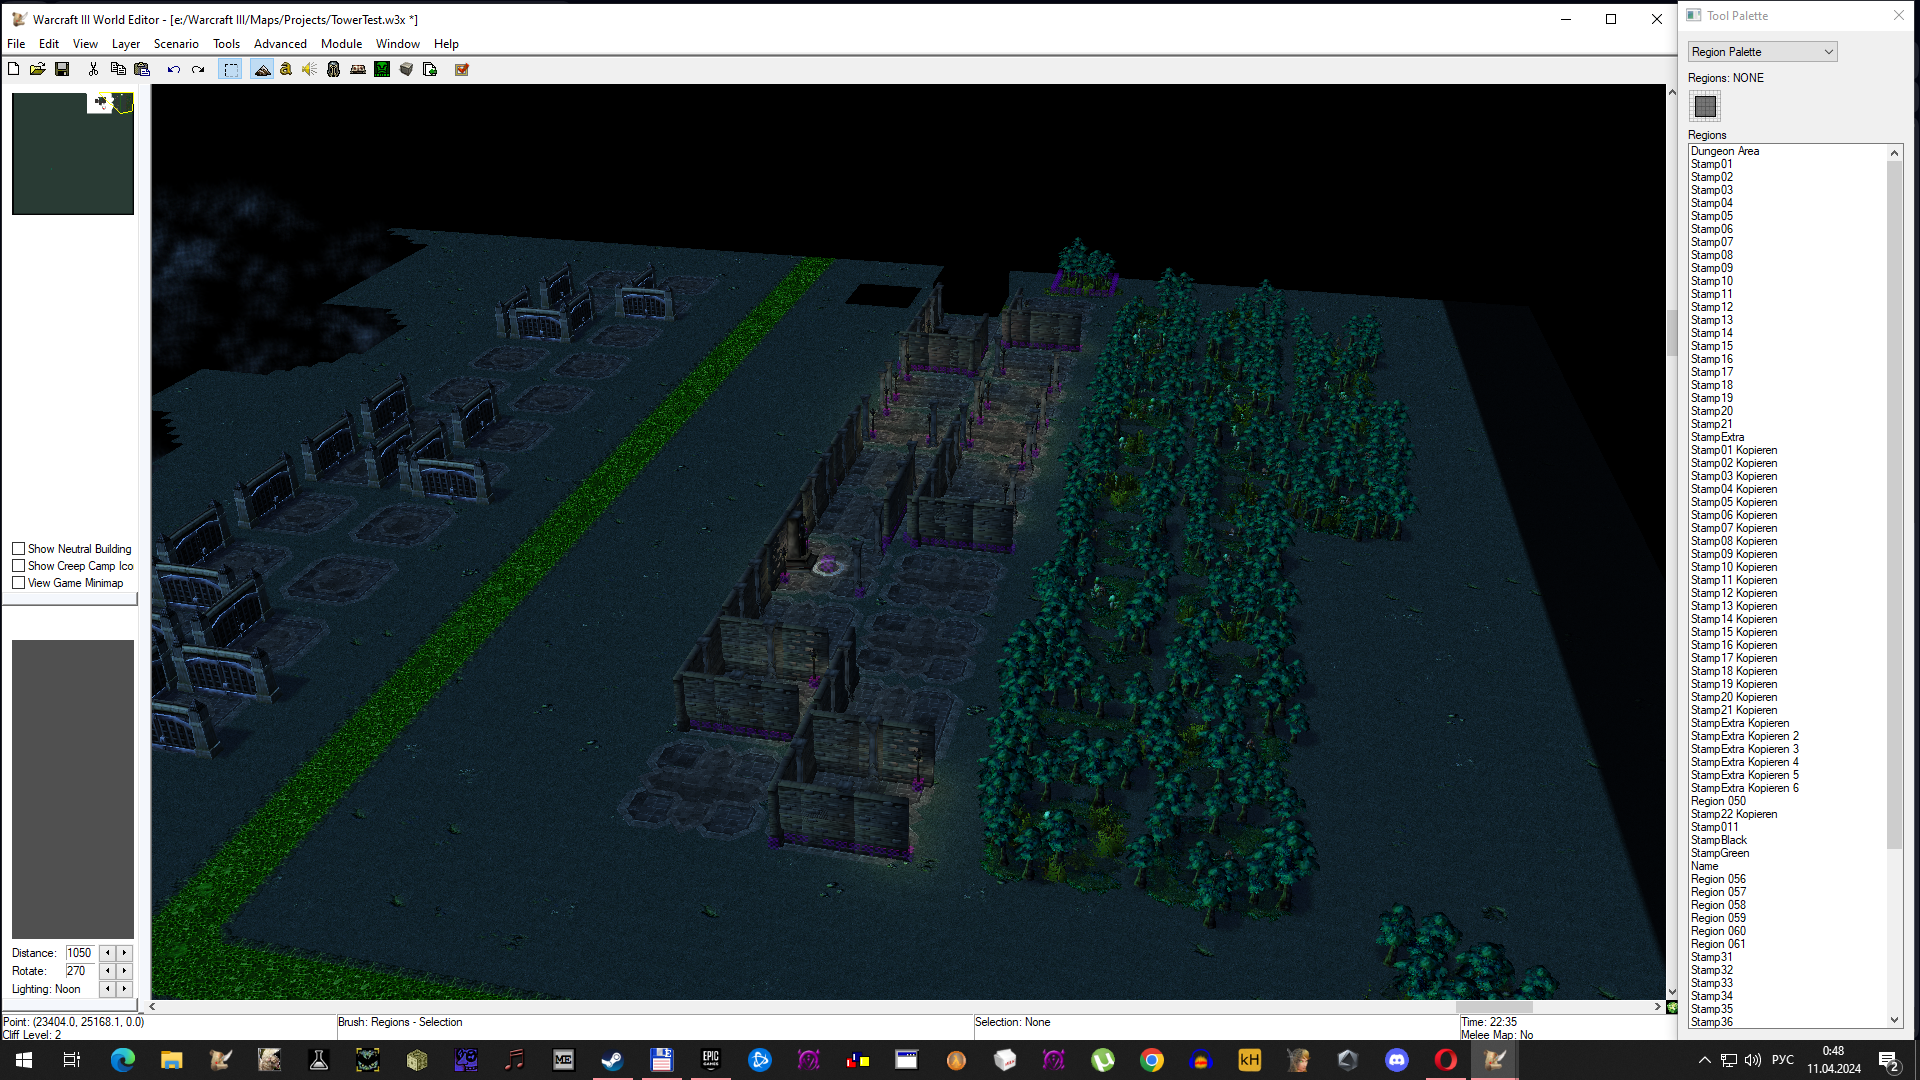This screenshot has width=1920, height=1080.
Task: Redo the last undone action
Action: (198, 69)
